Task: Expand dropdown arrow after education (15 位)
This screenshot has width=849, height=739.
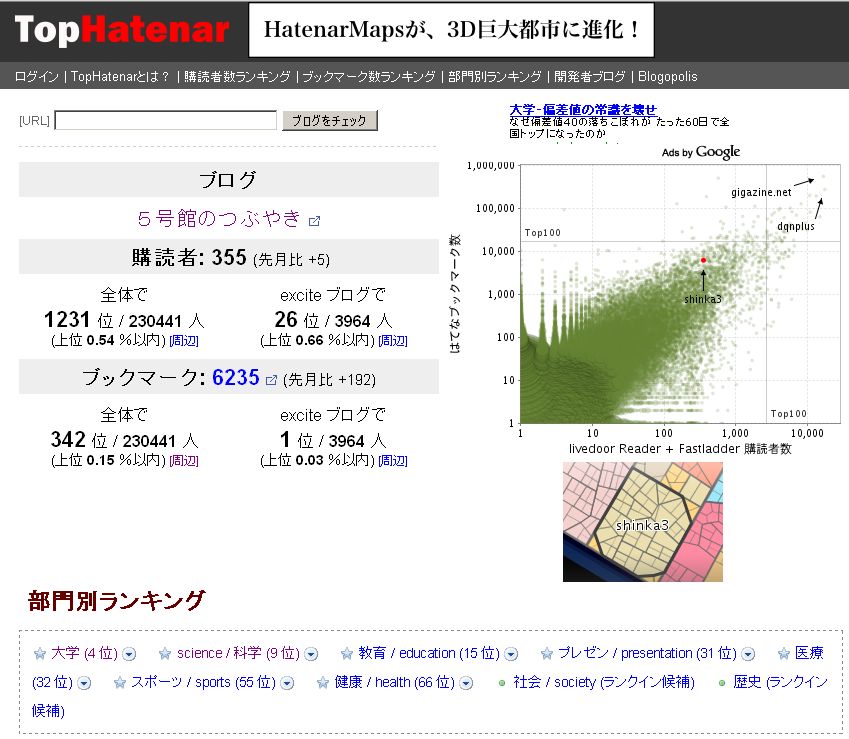Action: (511, 654)
